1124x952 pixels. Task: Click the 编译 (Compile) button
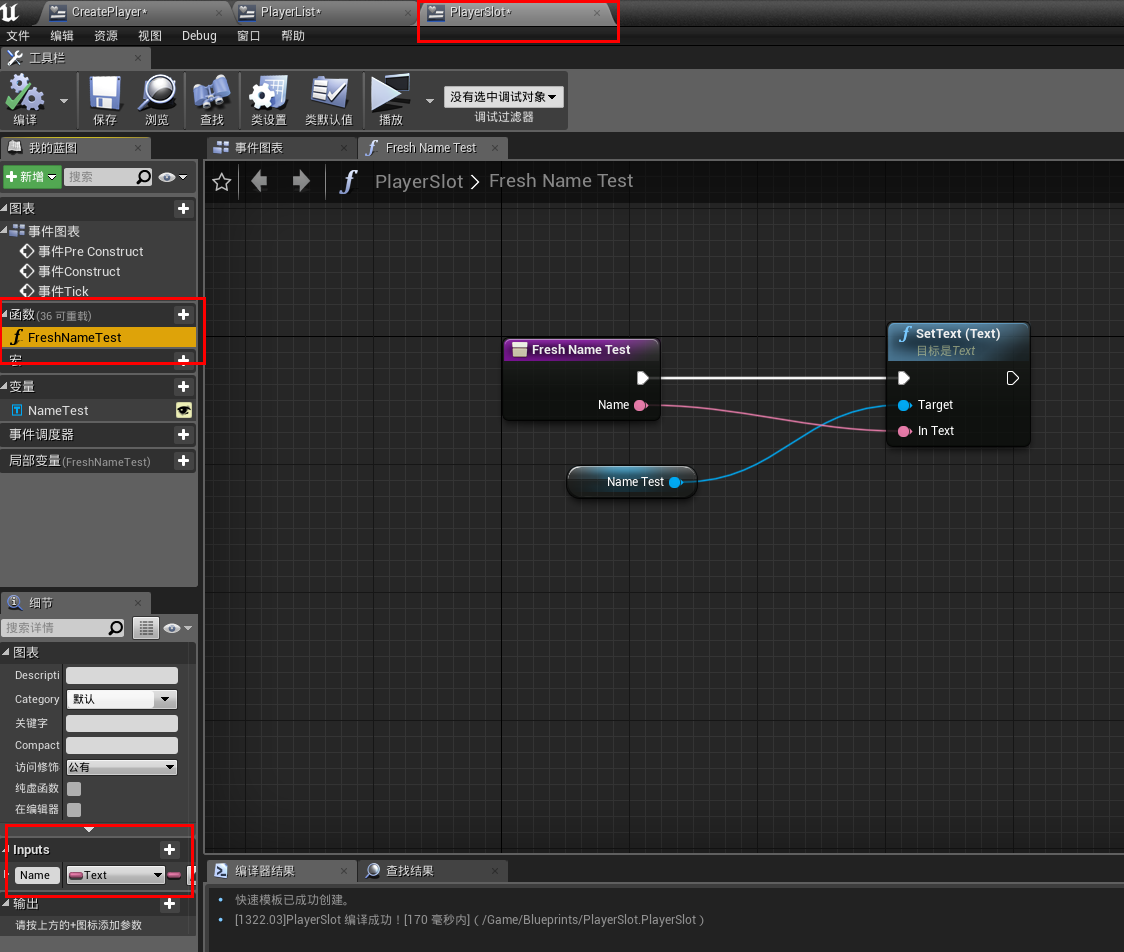(x=24, y=98)
